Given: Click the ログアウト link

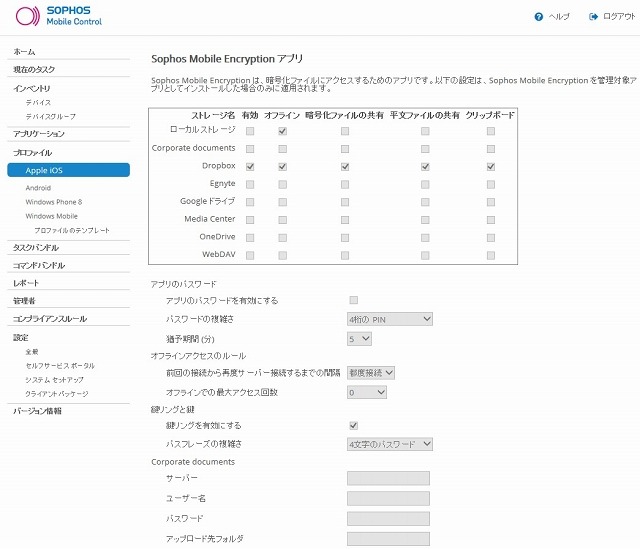Looking at the screenshot, I should [x=619, y=16].
